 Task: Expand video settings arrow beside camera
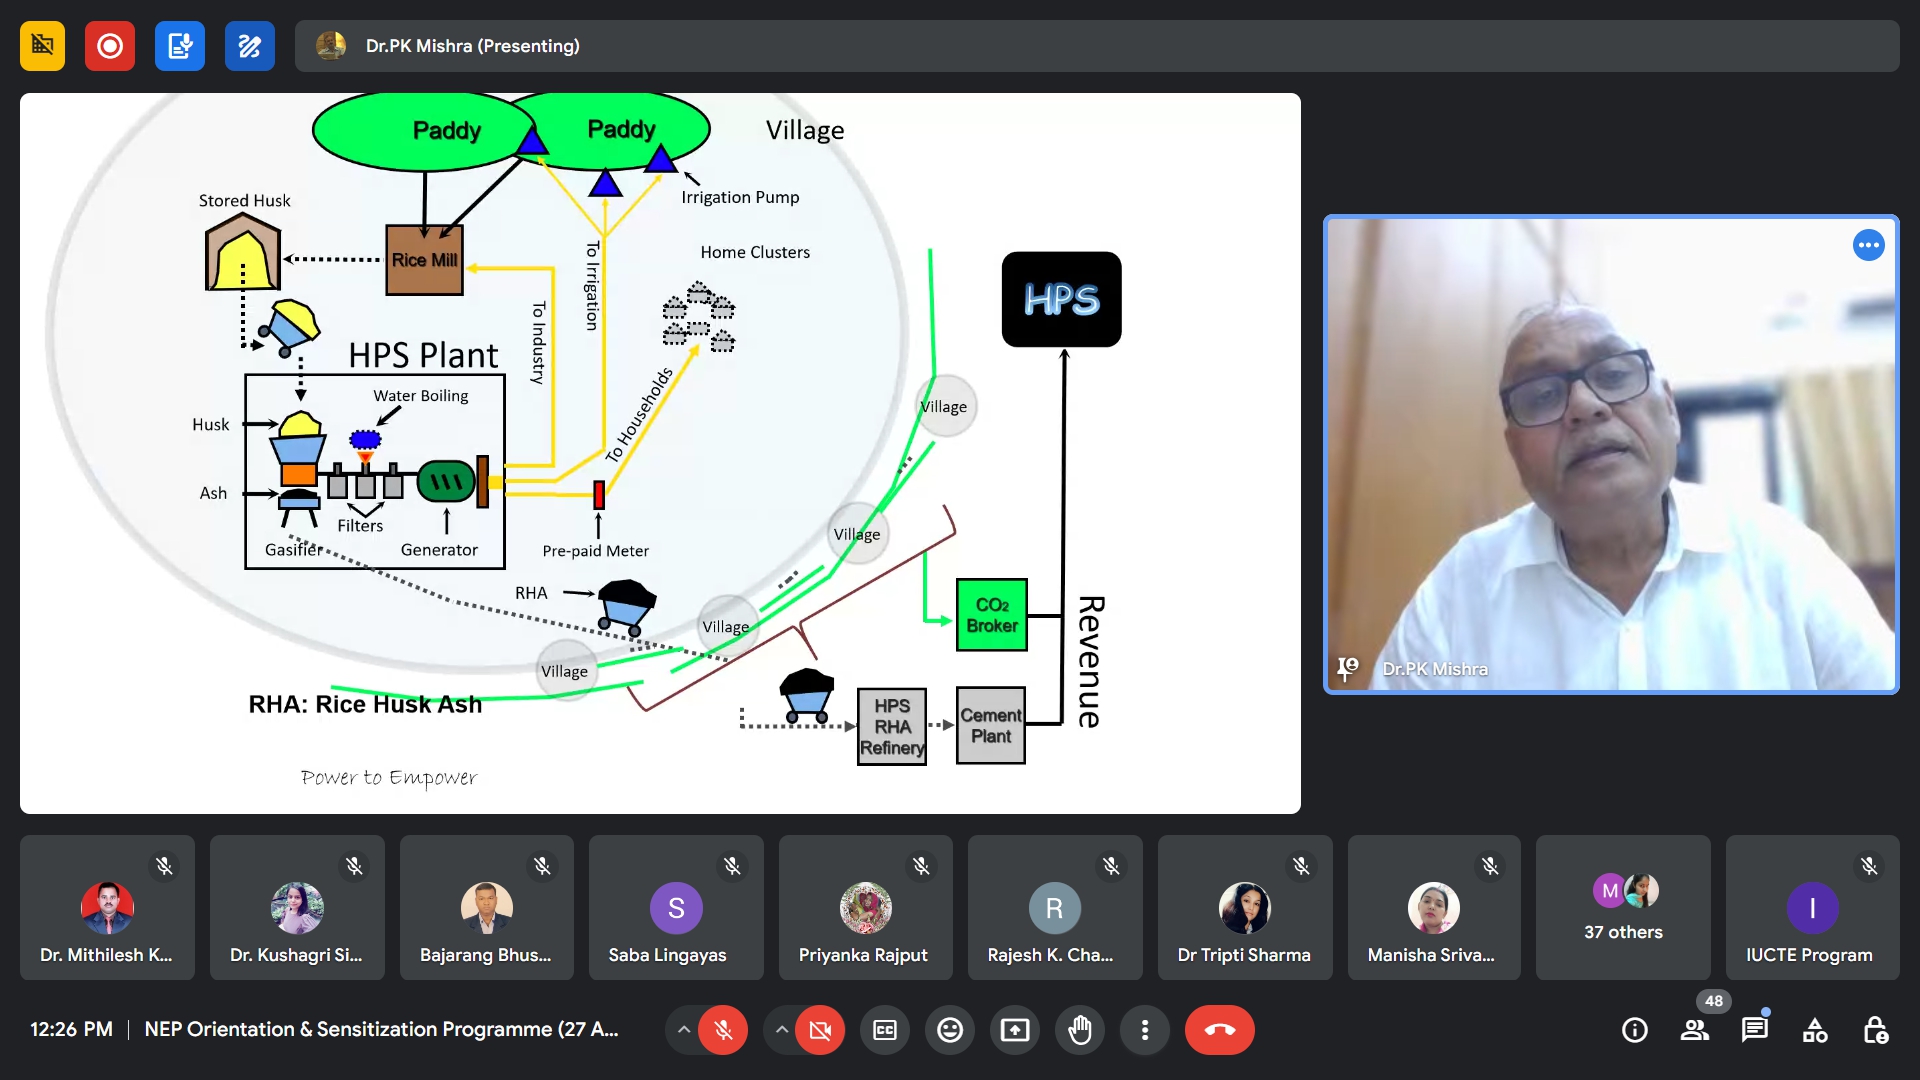pyautogui.click(x=781, y=1030)
